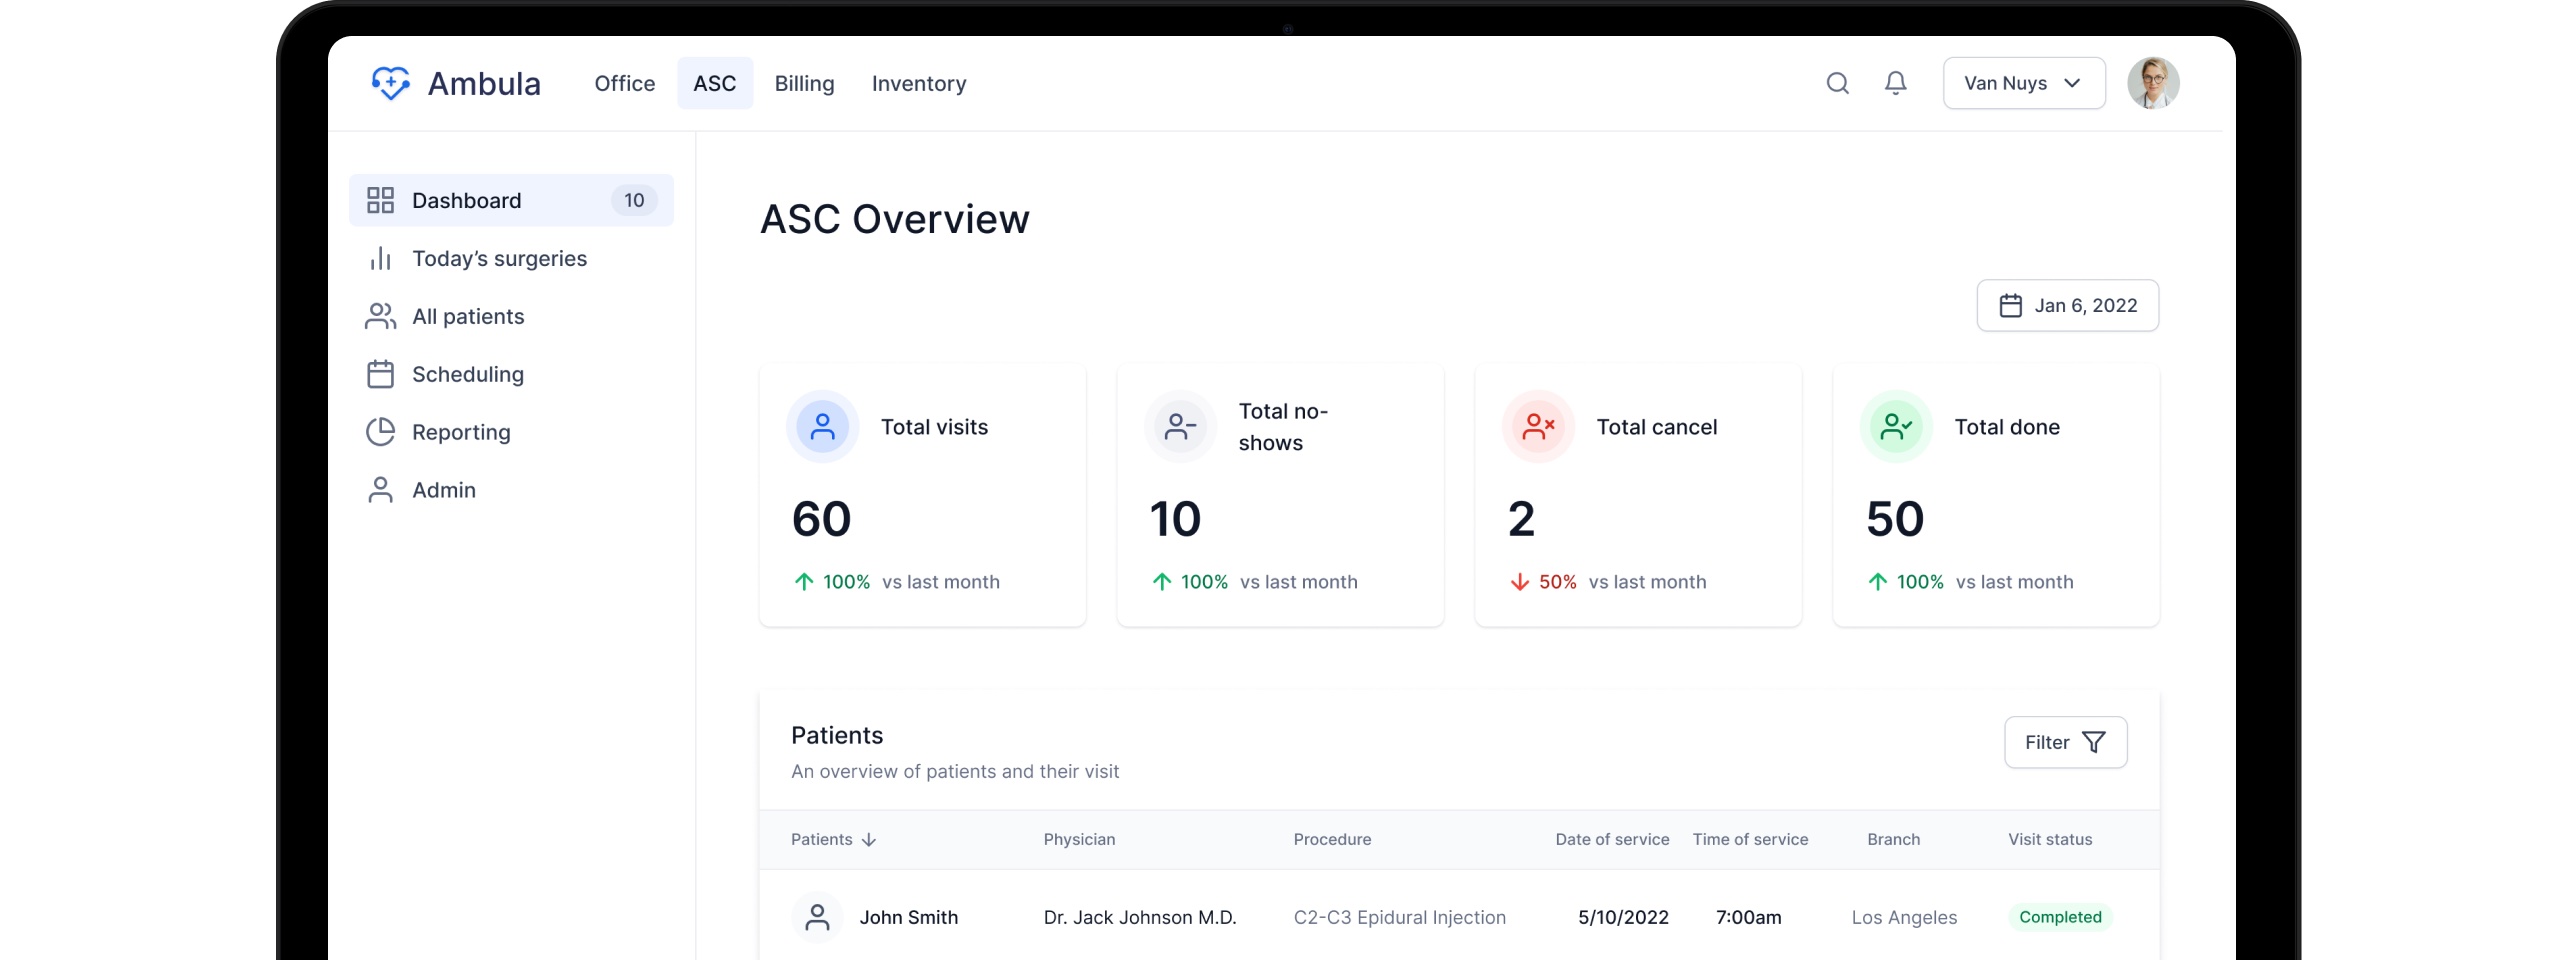The height and width of the screenshot is (960, 2560).
Task: Open Reporting in the sidebar
Action: pos(511,432)
